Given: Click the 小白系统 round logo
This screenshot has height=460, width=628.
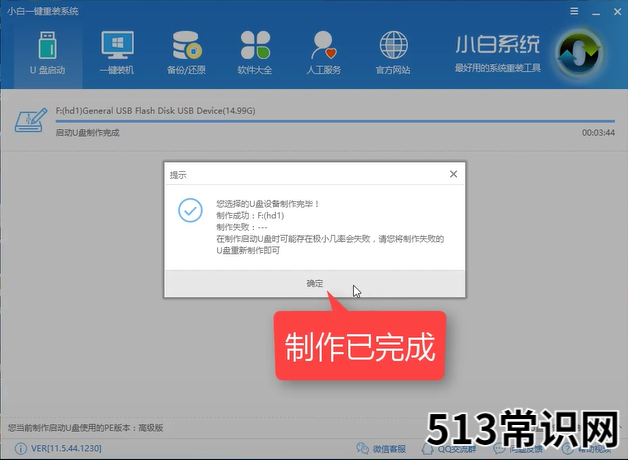Looking at the screenshot, I should 579,52.
